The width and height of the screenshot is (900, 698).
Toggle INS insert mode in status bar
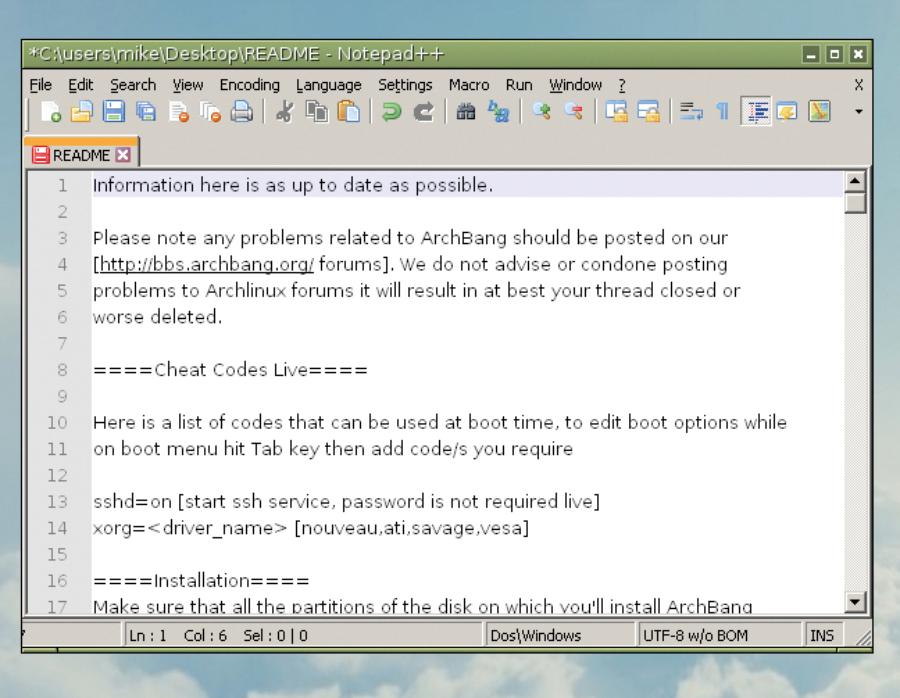824,635
